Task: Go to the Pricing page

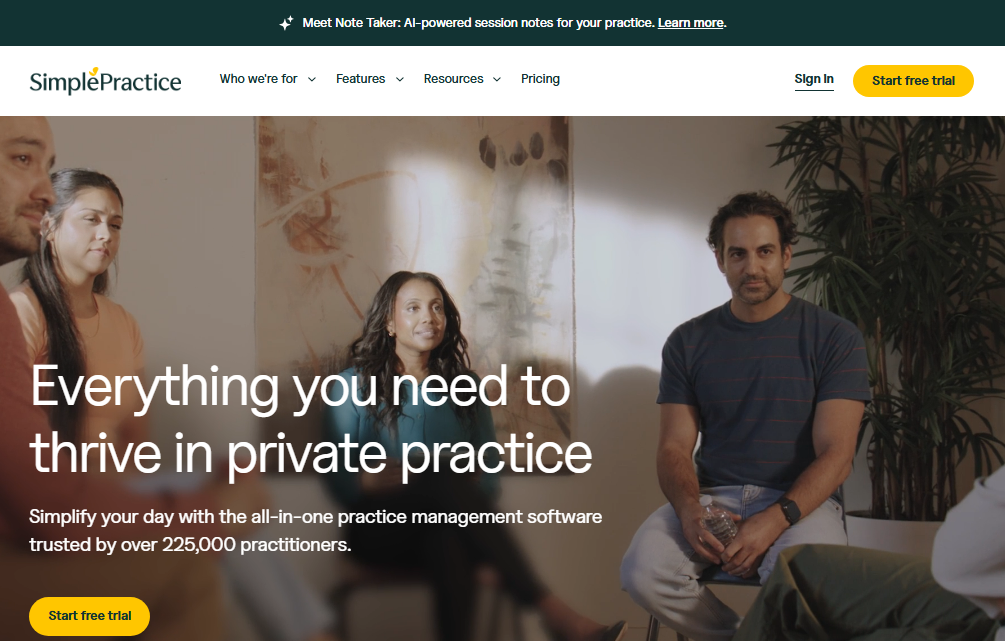Action: point(540,79)
